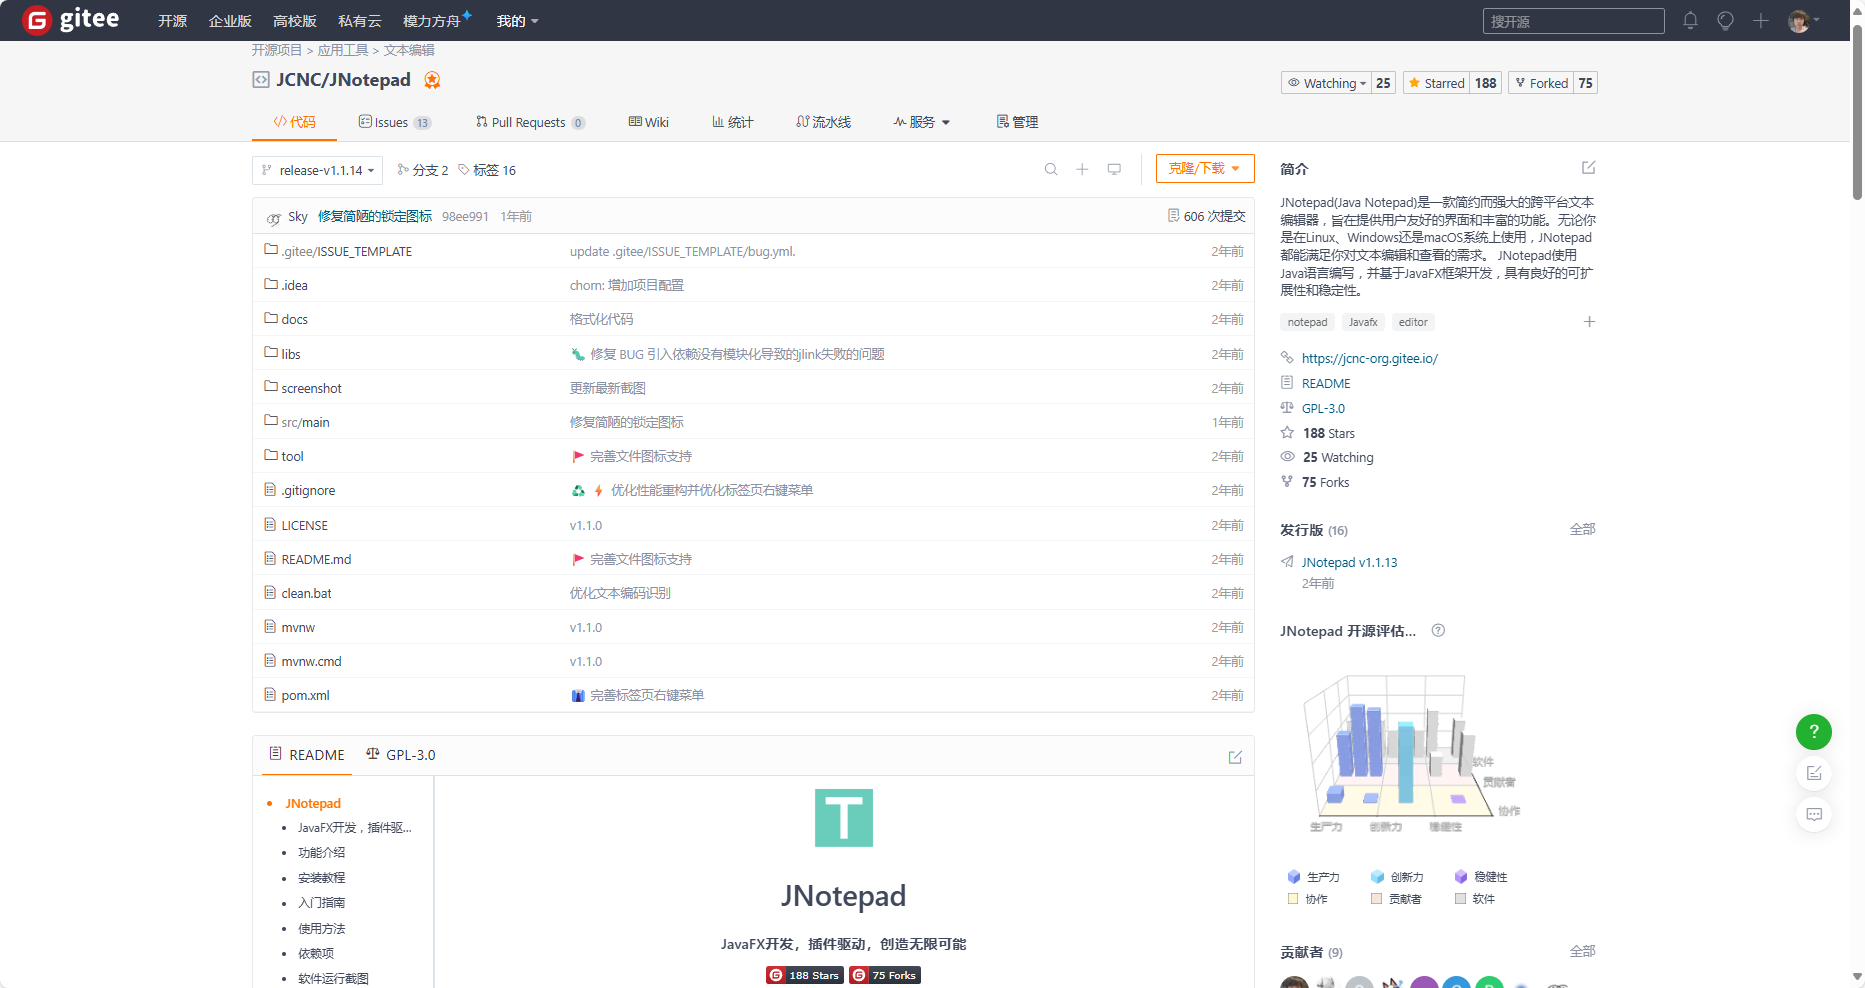
Task: Open the 606 次提交 commits link
Action: [x=1207, y=217]
